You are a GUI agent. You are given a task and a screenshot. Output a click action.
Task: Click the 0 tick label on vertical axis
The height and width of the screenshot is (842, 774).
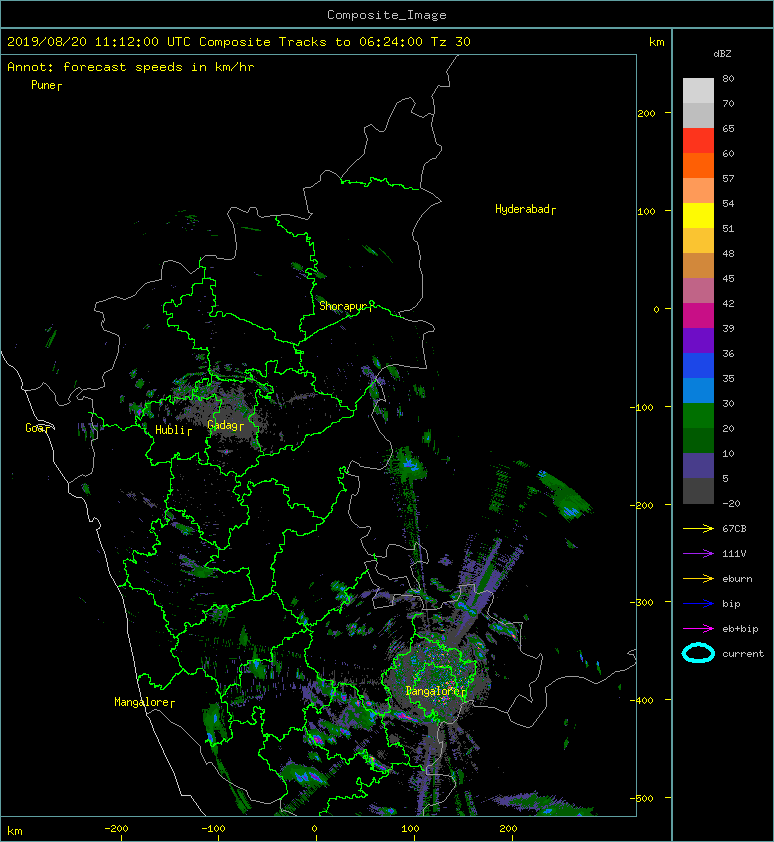point(656,309)
